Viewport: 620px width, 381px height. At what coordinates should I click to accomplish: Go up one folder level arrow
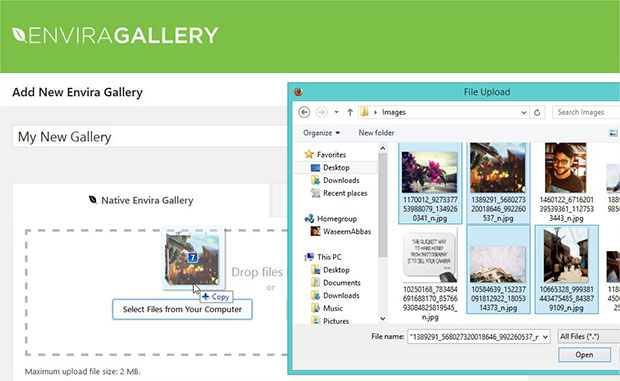click(350, 112)
